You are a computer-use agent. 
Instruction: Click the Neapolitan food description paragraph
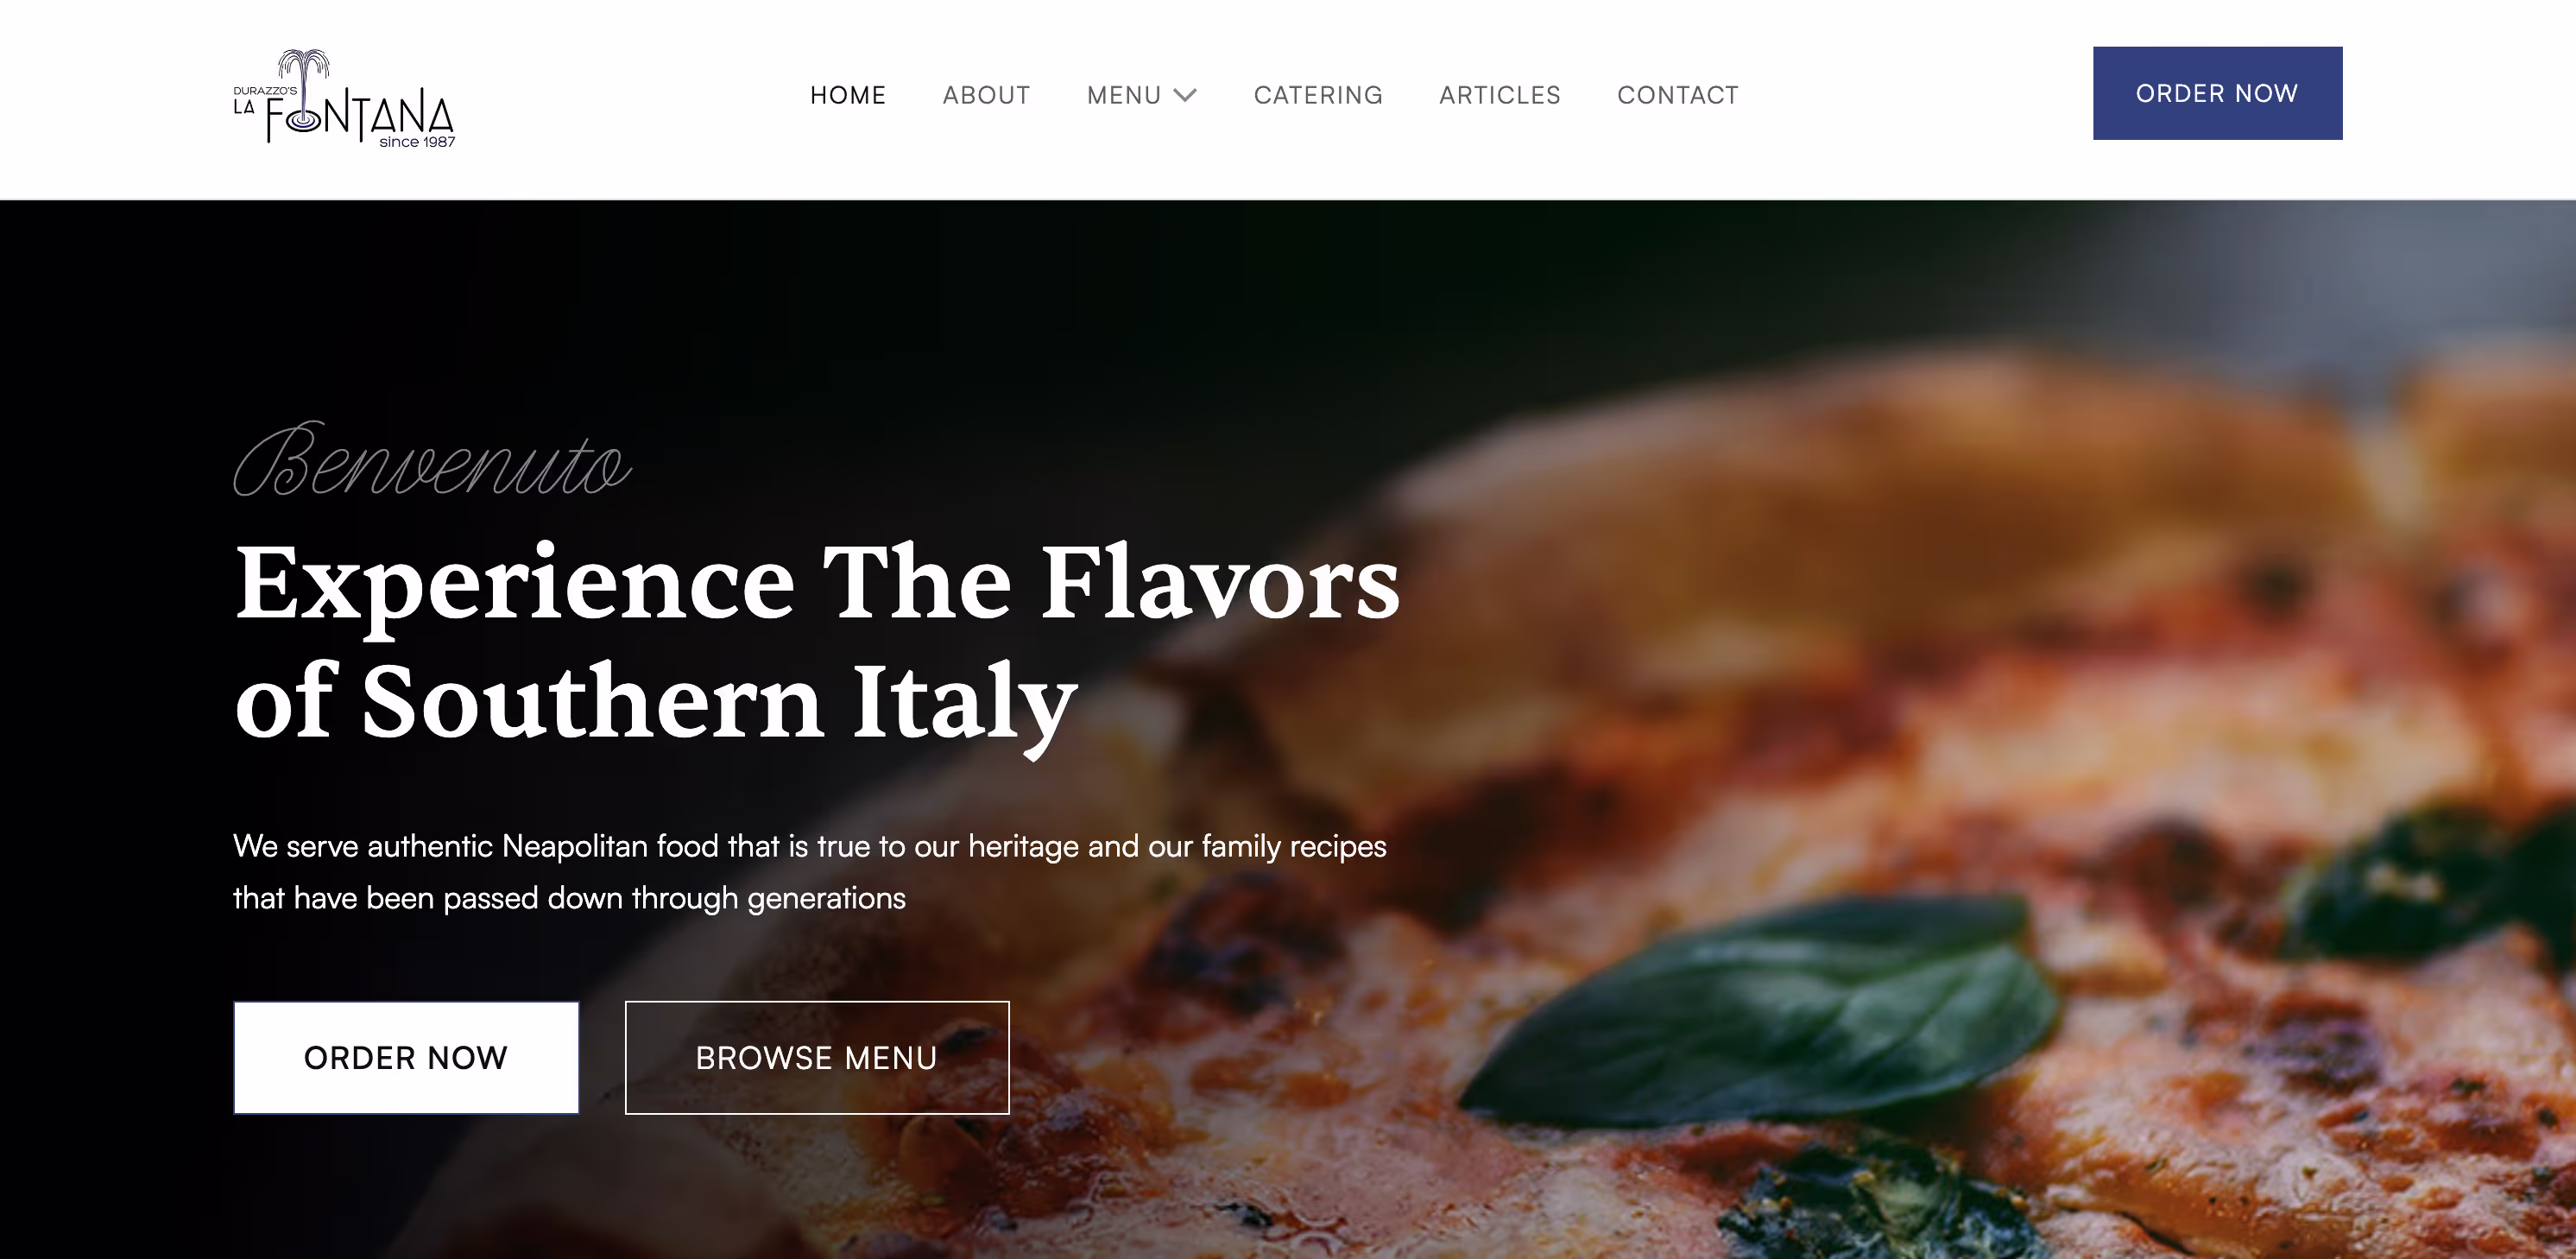pos(810,872)
